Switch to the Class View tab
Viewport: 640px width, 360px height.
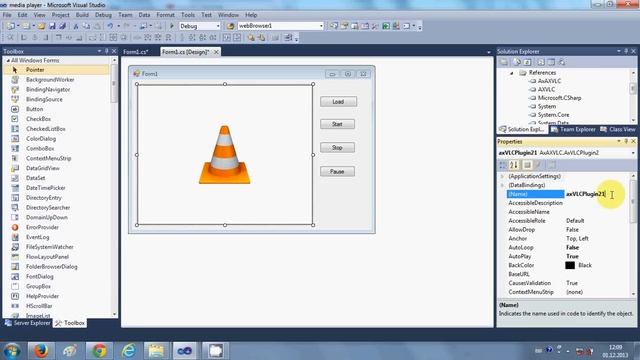click(x=618, y=129)
